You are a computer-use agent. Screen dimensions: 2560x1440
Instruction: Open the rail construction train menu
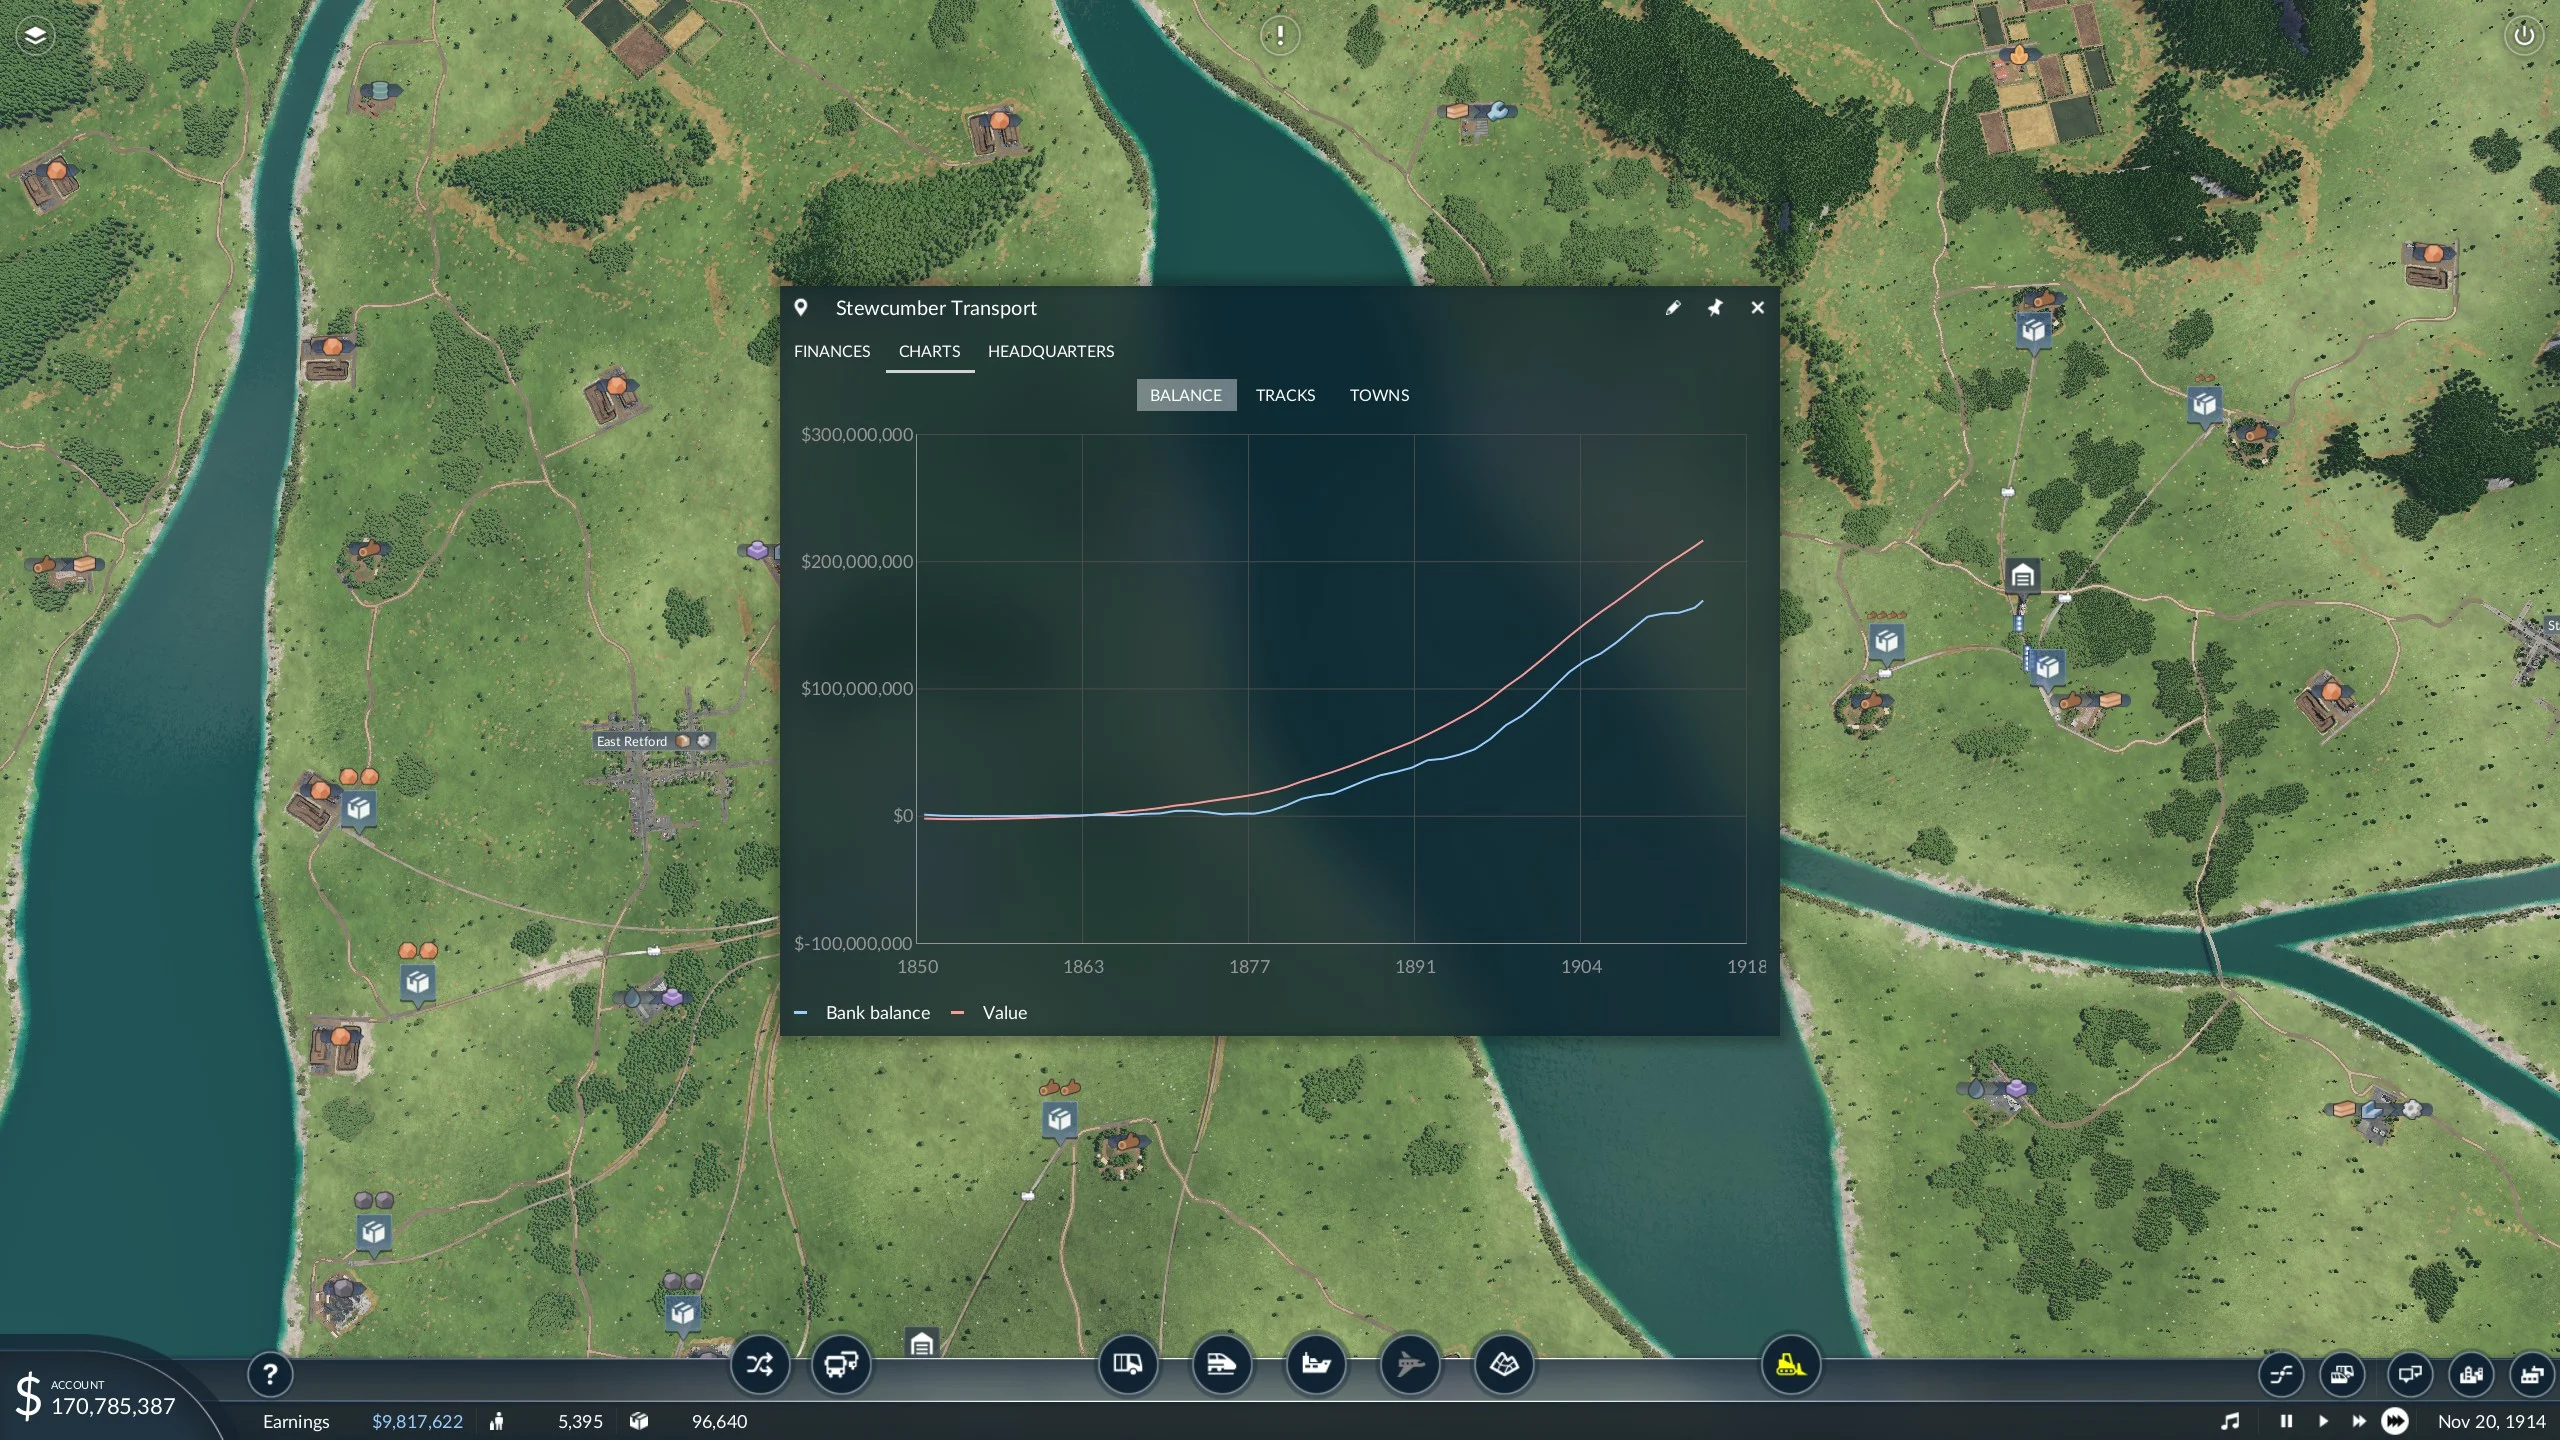[x=1222, y=1365]
